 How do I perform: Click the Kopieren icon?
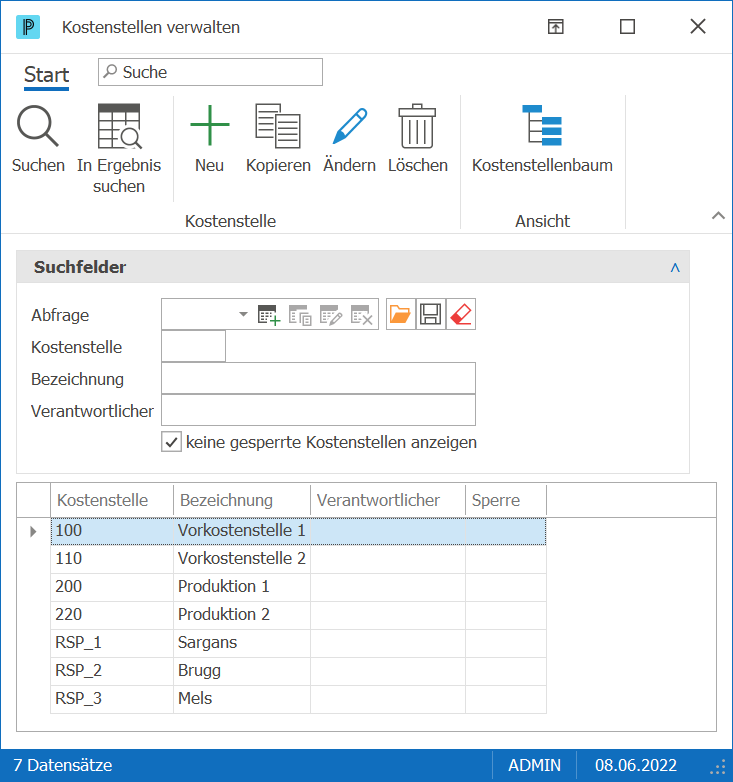tap(278, 126)
